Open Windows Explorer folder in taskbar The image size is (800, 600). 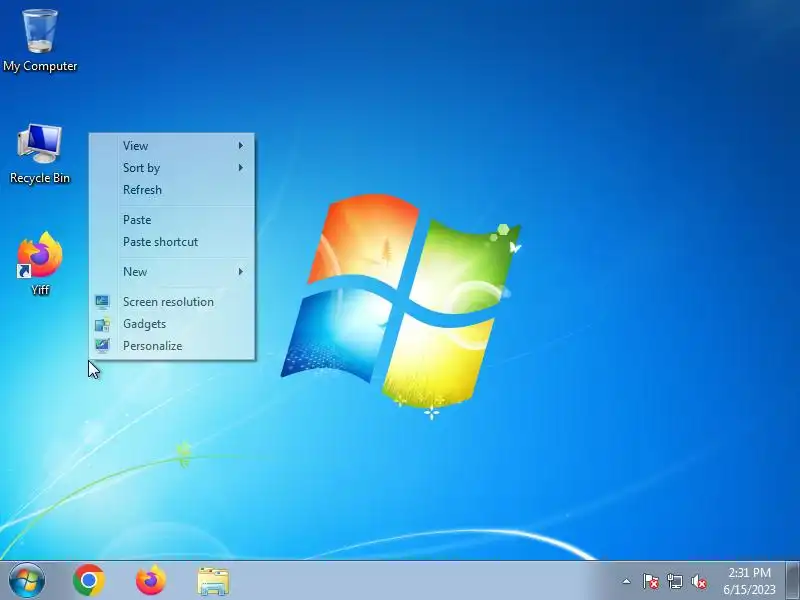(x=213, y=581)
